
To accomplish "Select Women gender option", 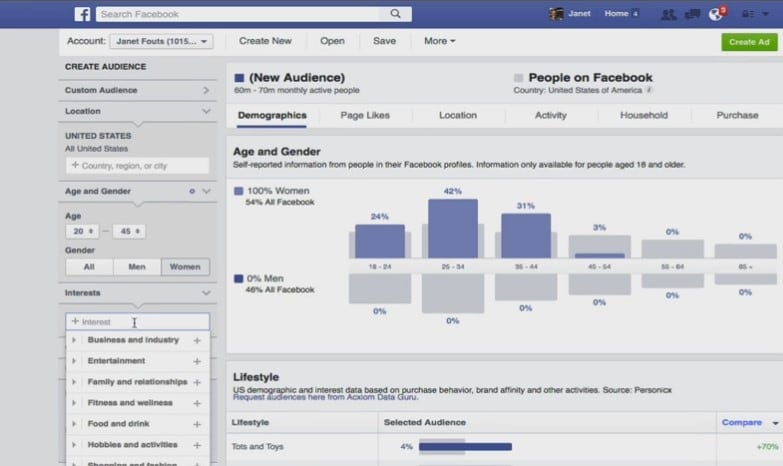I will (185, 267).
